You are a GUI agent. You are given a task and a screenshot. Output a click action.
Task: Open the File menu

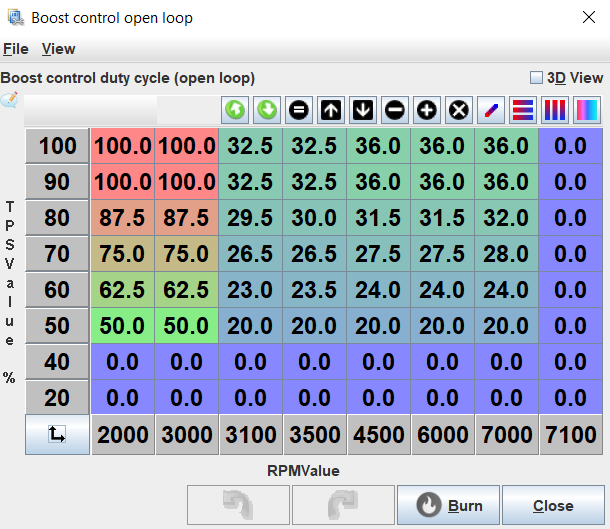tap(15, 49)
